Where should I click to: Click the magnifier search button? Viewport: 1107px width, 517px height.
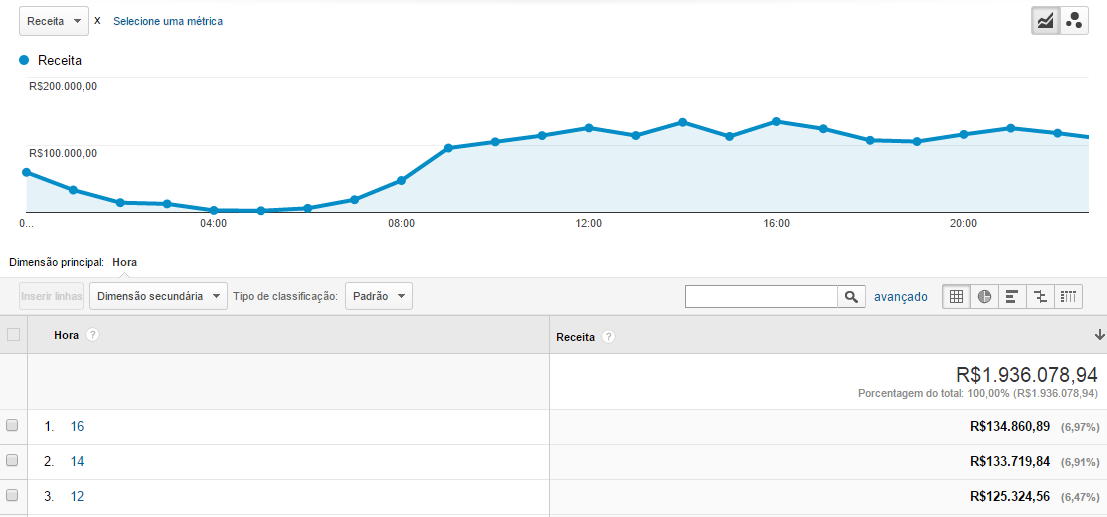click(x=851, y=296)
